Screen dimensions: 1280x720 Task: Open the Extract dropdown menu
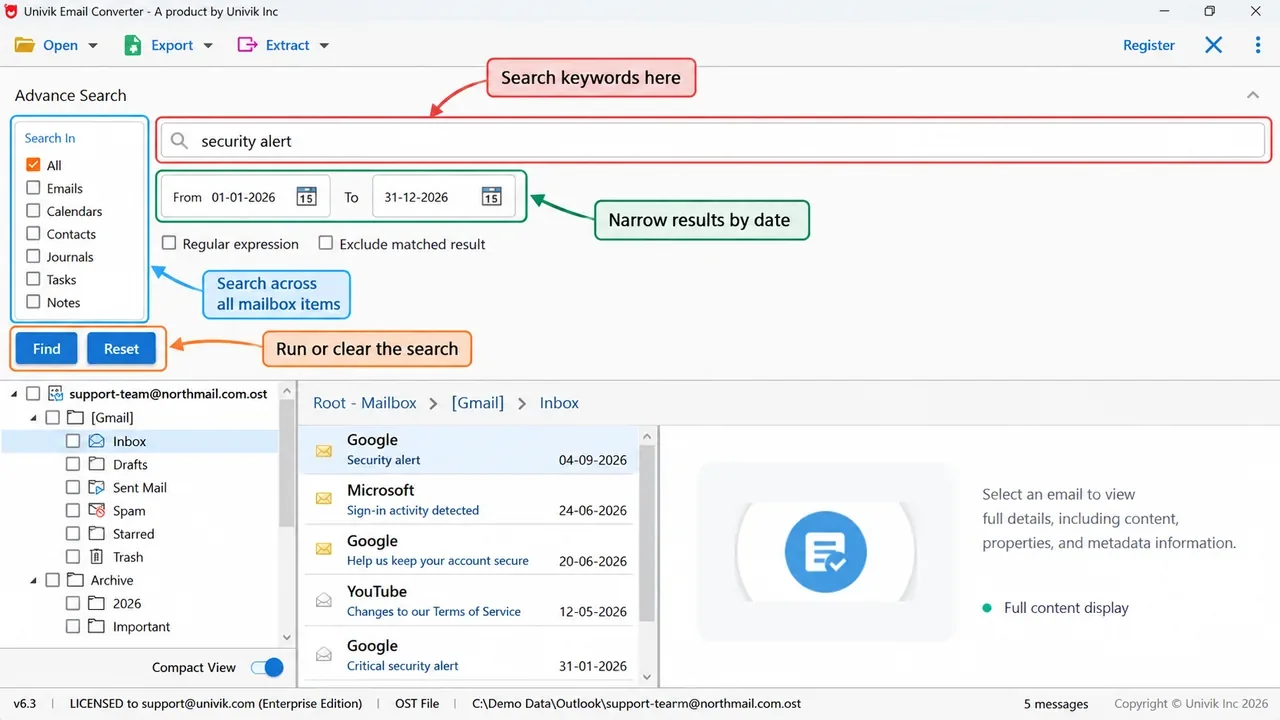coord(323,46)
